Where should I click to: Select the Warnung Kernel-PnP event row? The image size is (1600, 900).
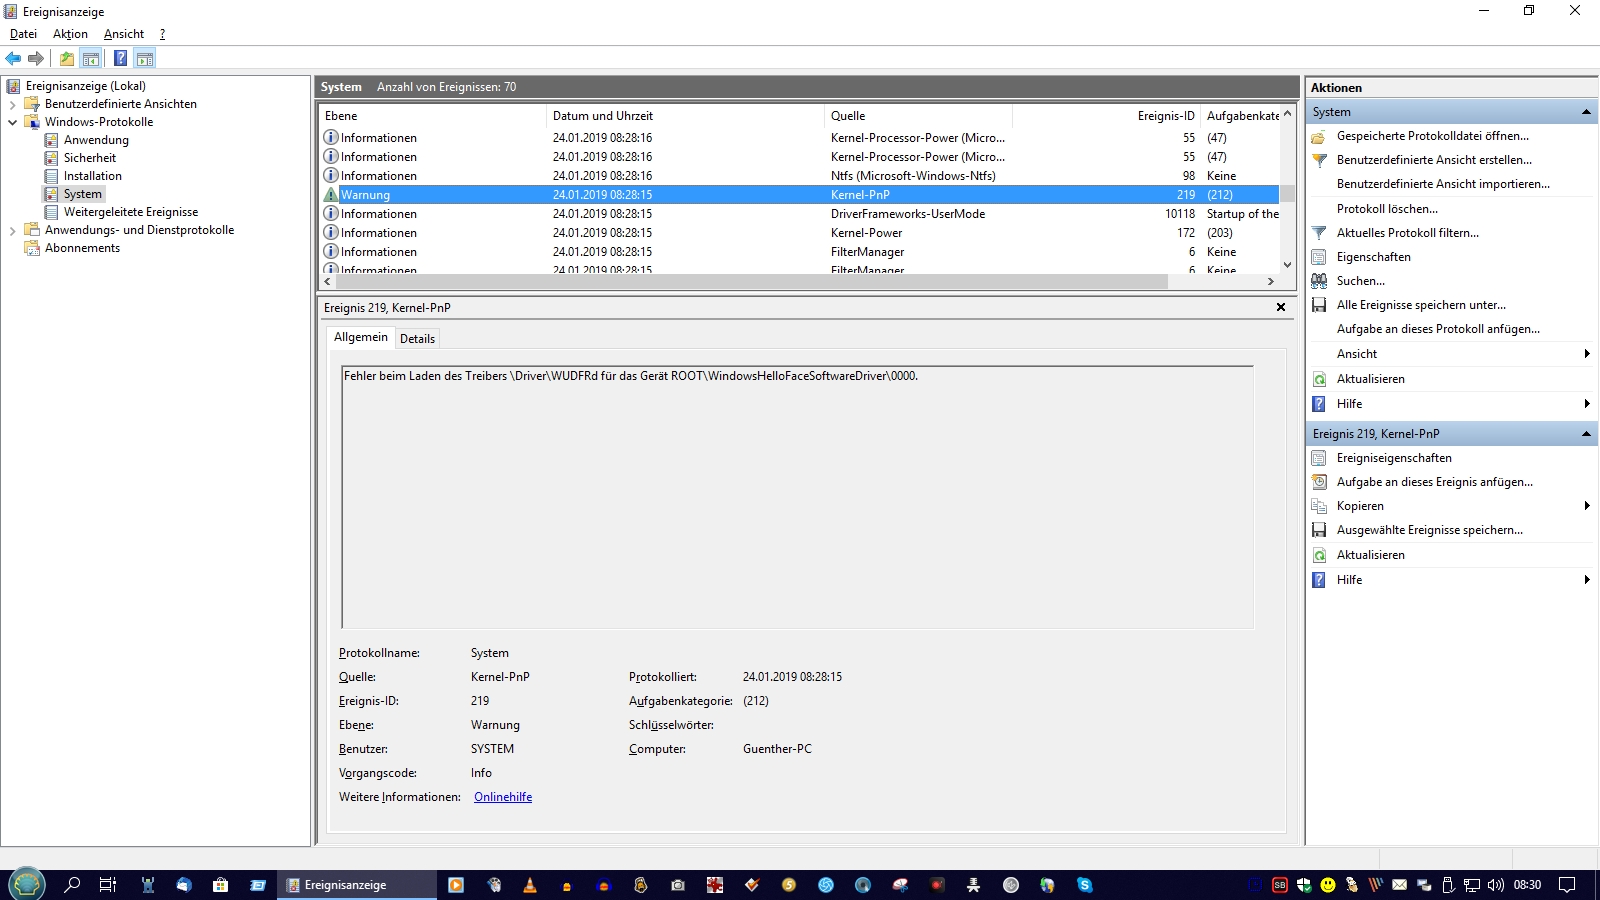(x=799, y=195)
